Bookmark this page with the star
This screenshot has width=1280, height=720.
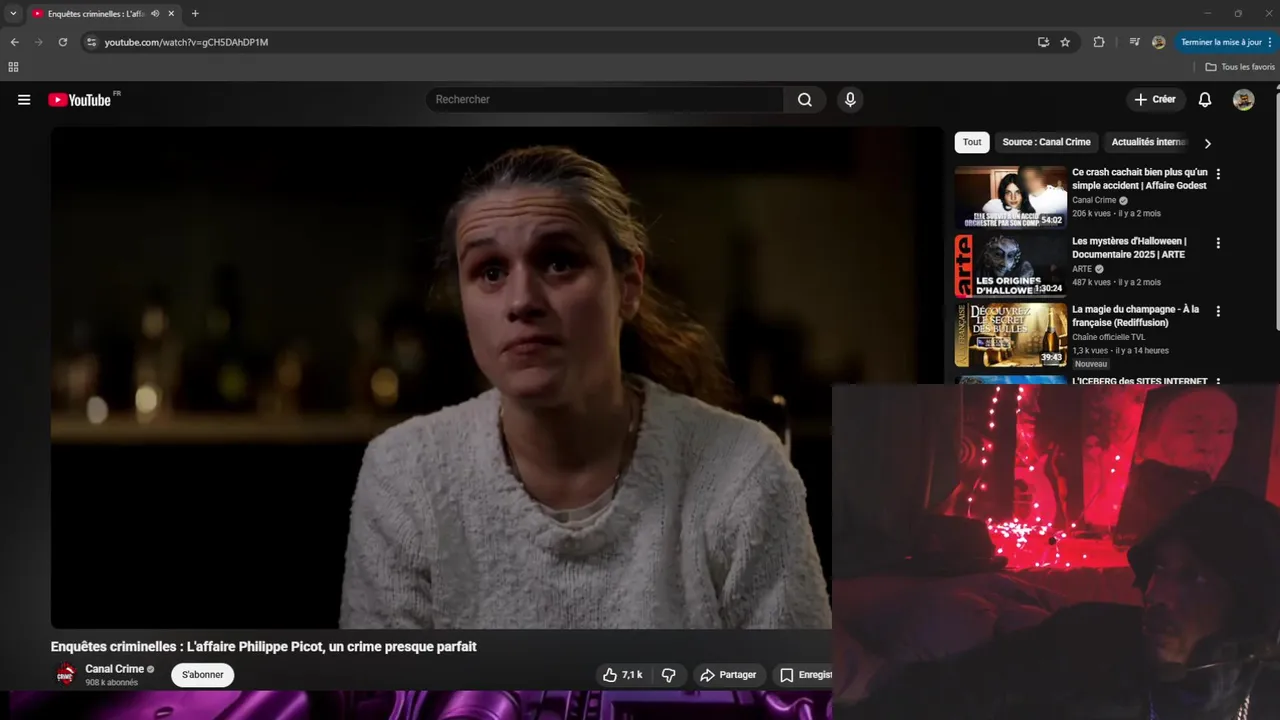tap(1065, 42)
